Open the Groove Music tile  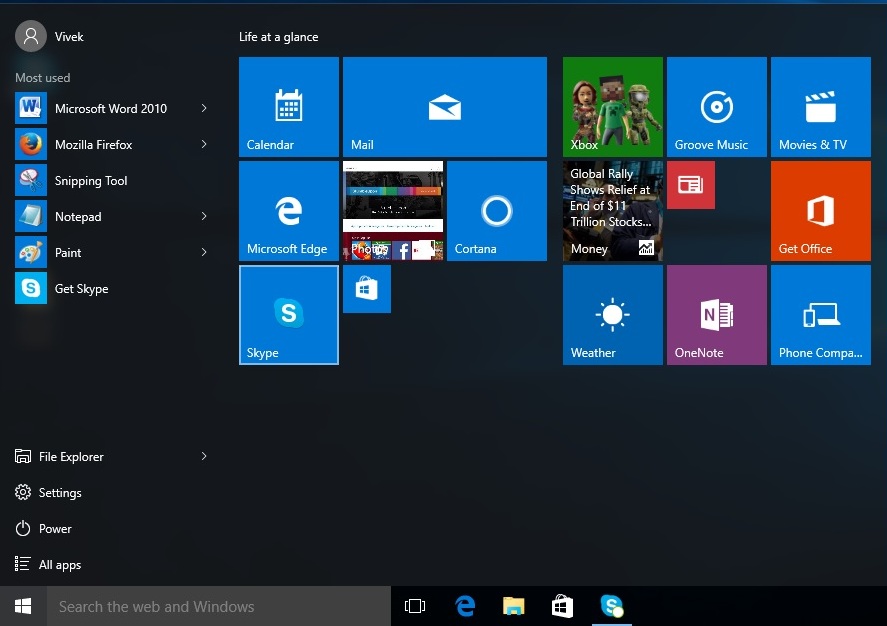(717, 107)
